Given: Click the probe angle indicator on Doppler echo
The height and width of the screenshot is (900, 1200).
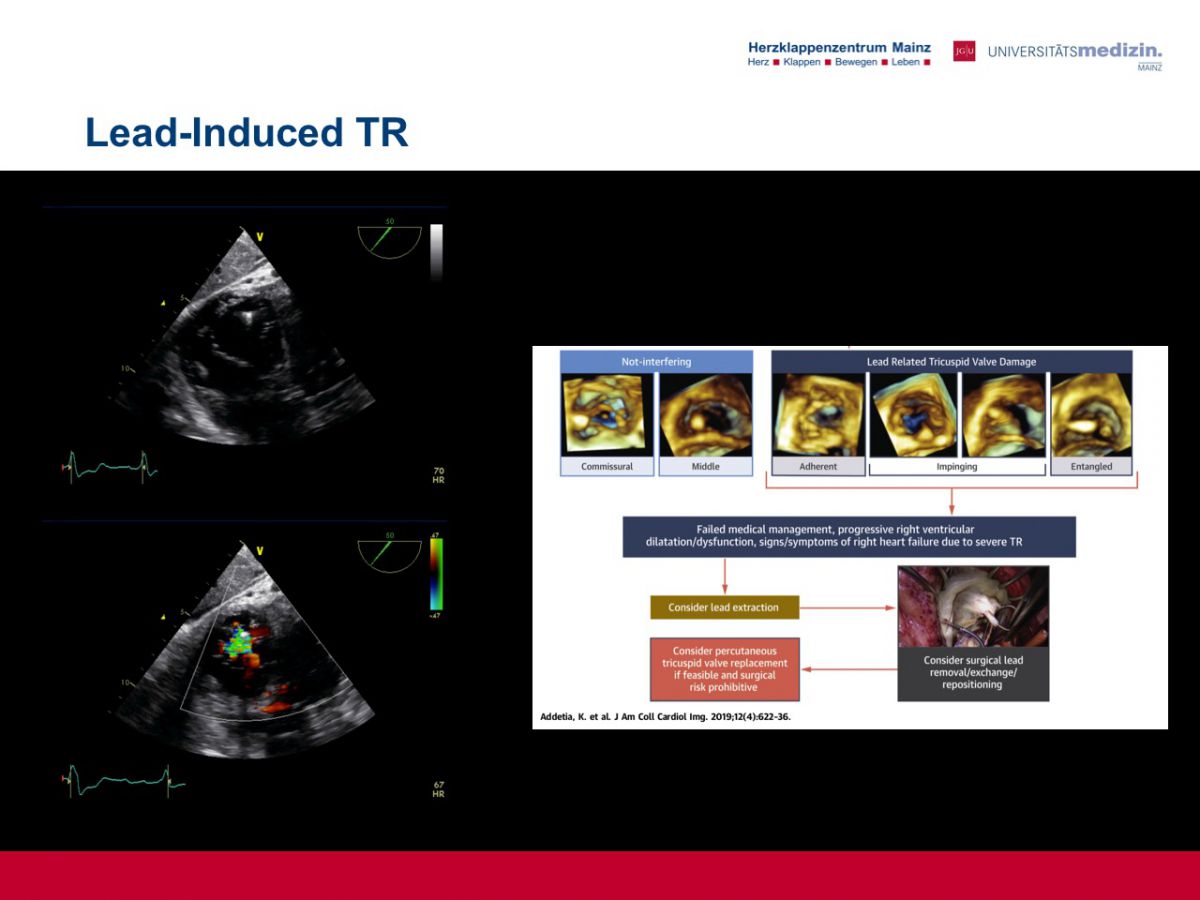Looking at the screenshot, I should (389, 555).
